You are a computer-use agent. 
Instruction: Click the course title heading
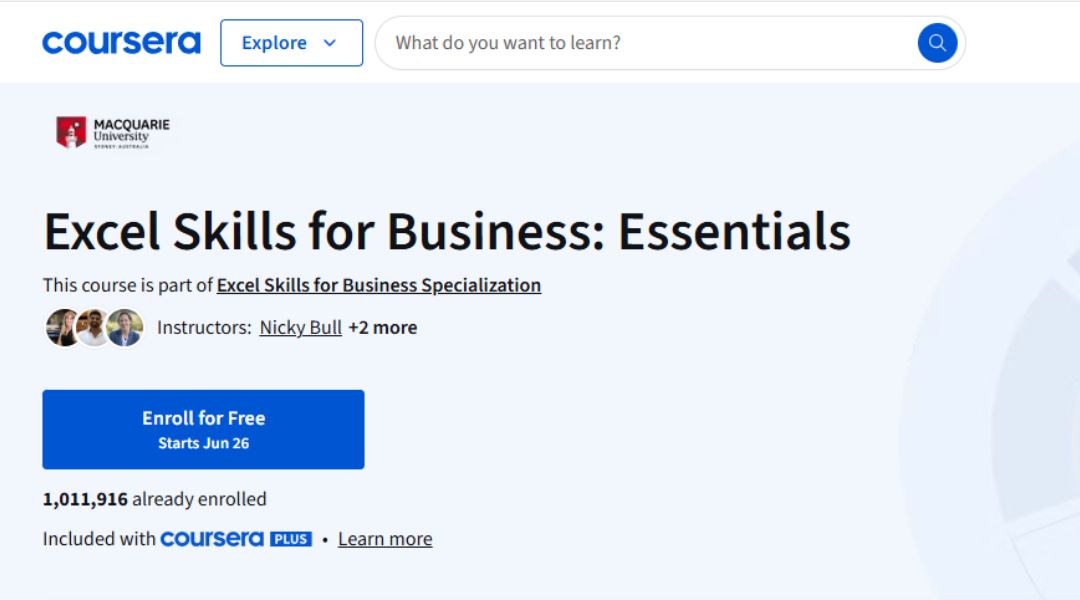pyautogui.click(x=447, y=231)
